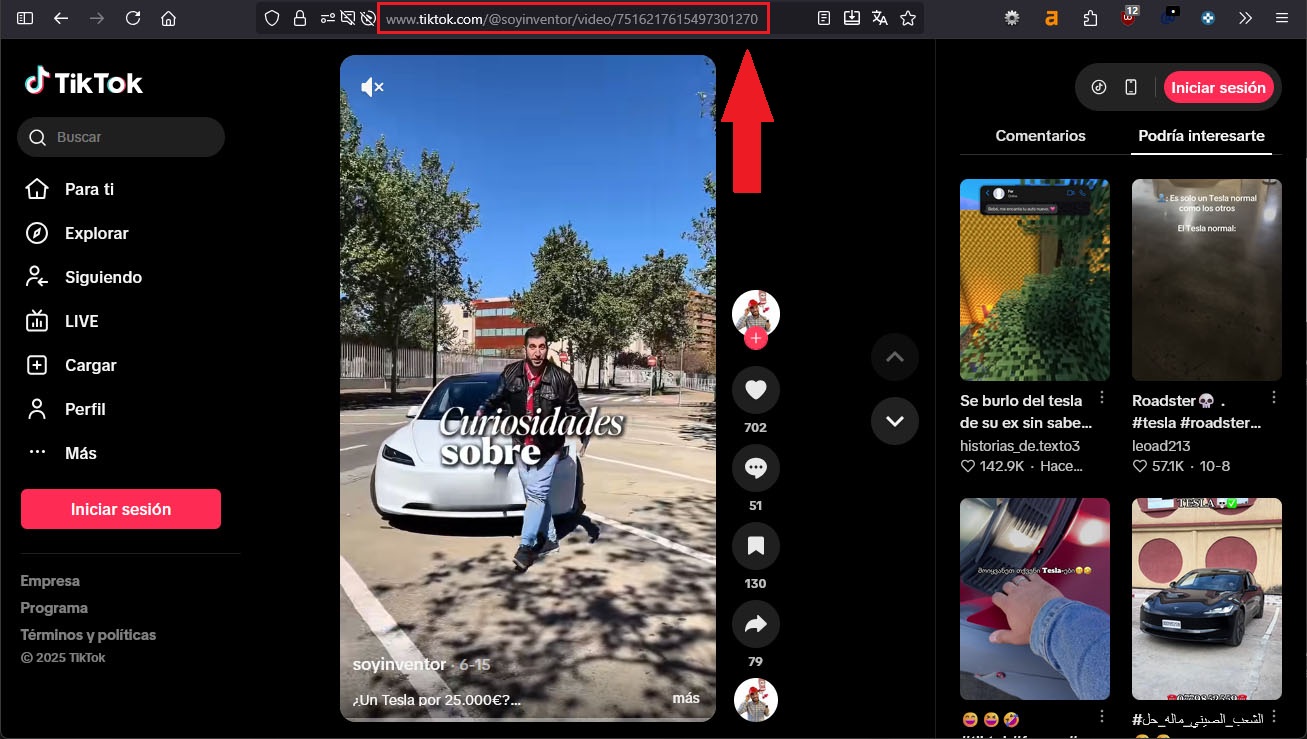Image resolution: width=1307 pixels, height=739 pixels.
Task: Share the video with the arrow icon
Action: tap(755, 624)
